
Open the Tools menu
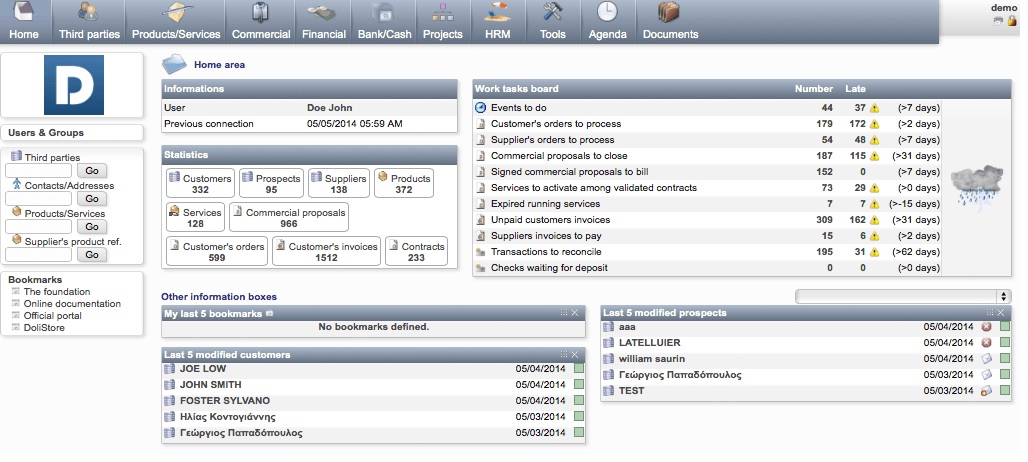[553, 22]
